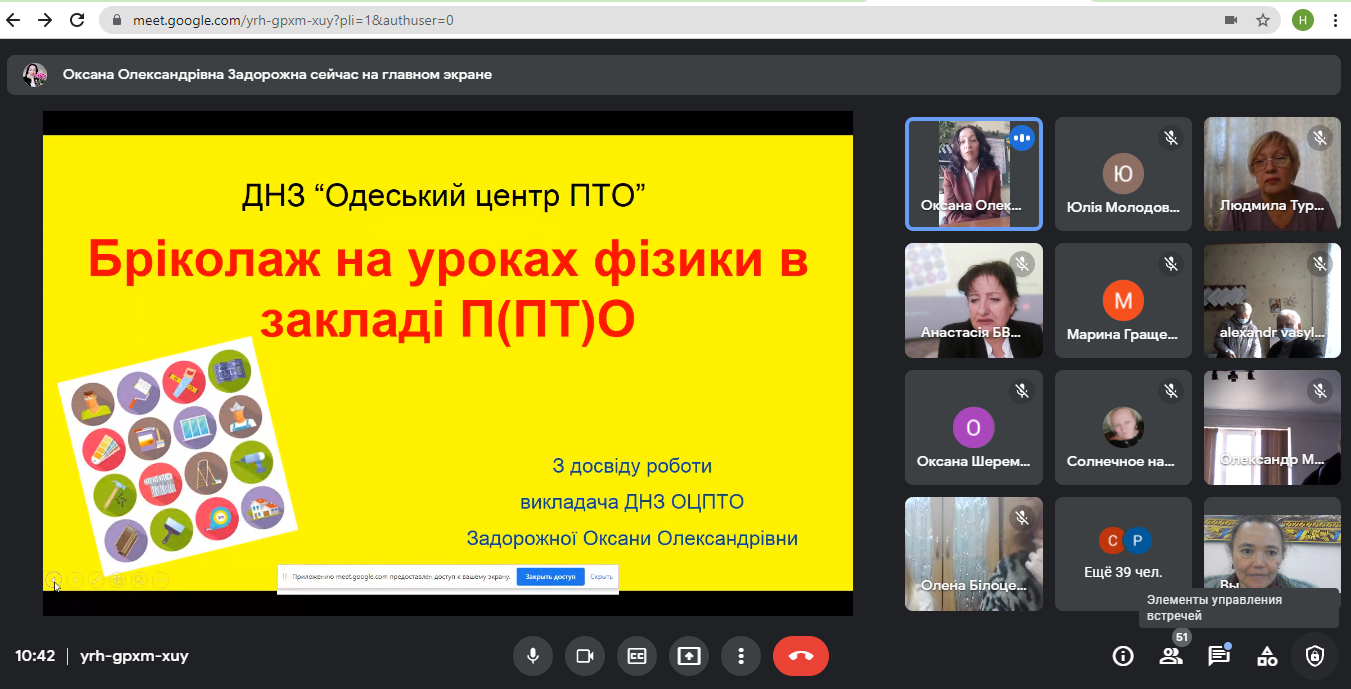Bookmark the page with the star icon
The image size is (1351, 689).
1263,20
